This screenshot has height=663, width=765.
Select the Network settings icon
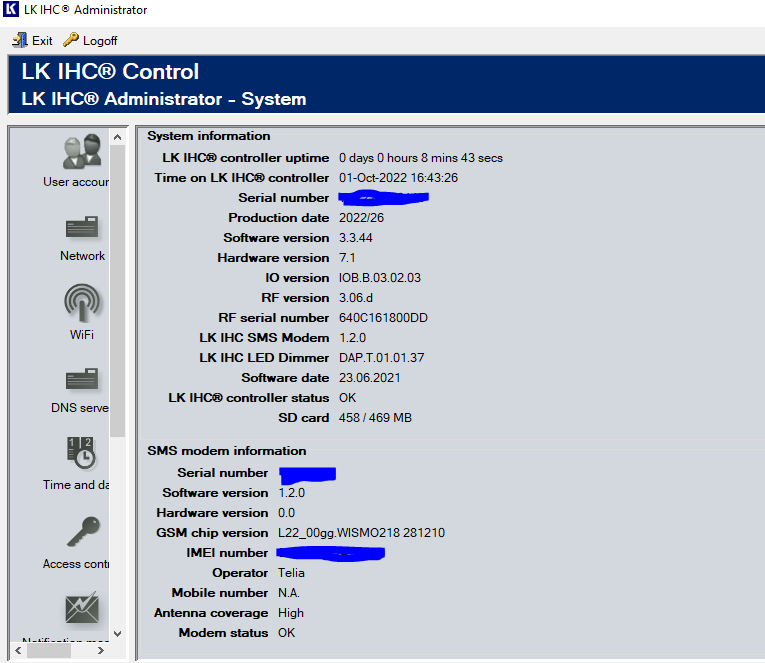click(x=82, y=228)
